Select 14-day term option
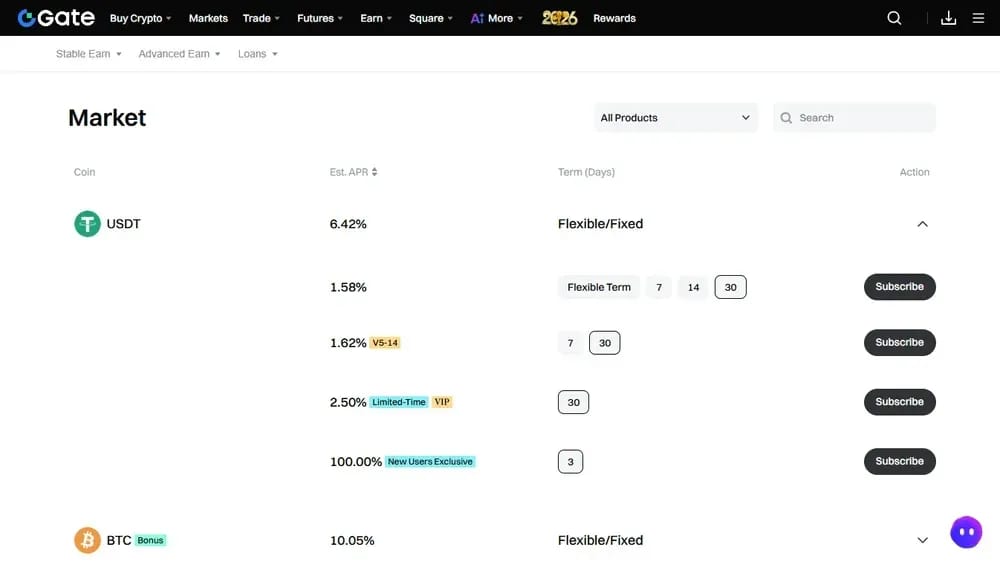 693,287
